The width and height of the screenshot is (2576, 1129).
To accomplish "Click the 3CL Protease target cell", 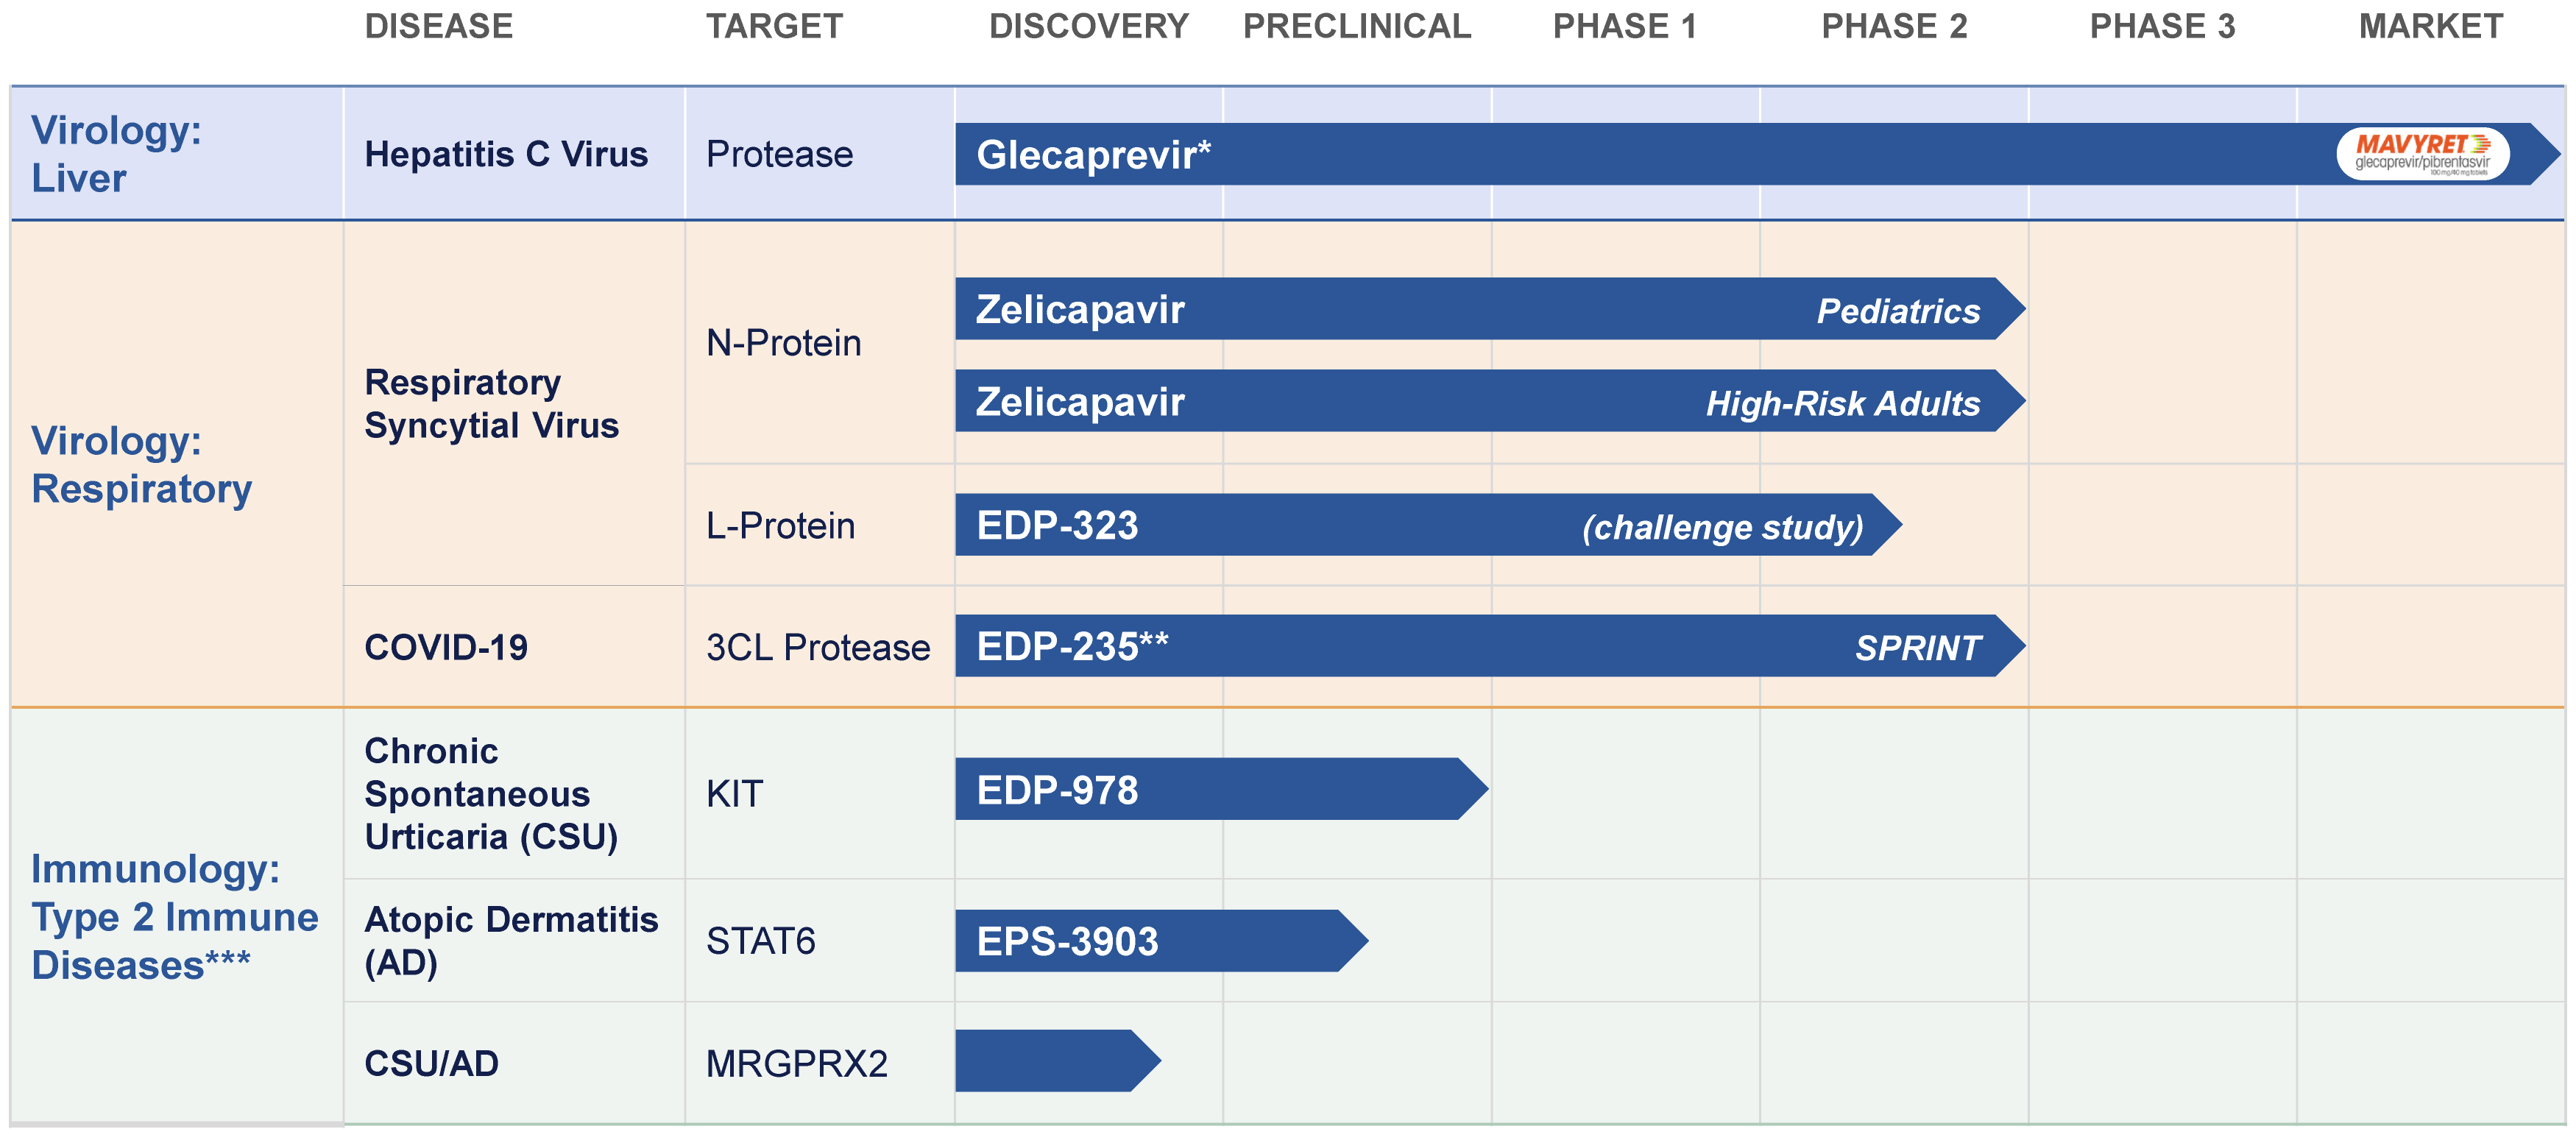I will [818, 647].
